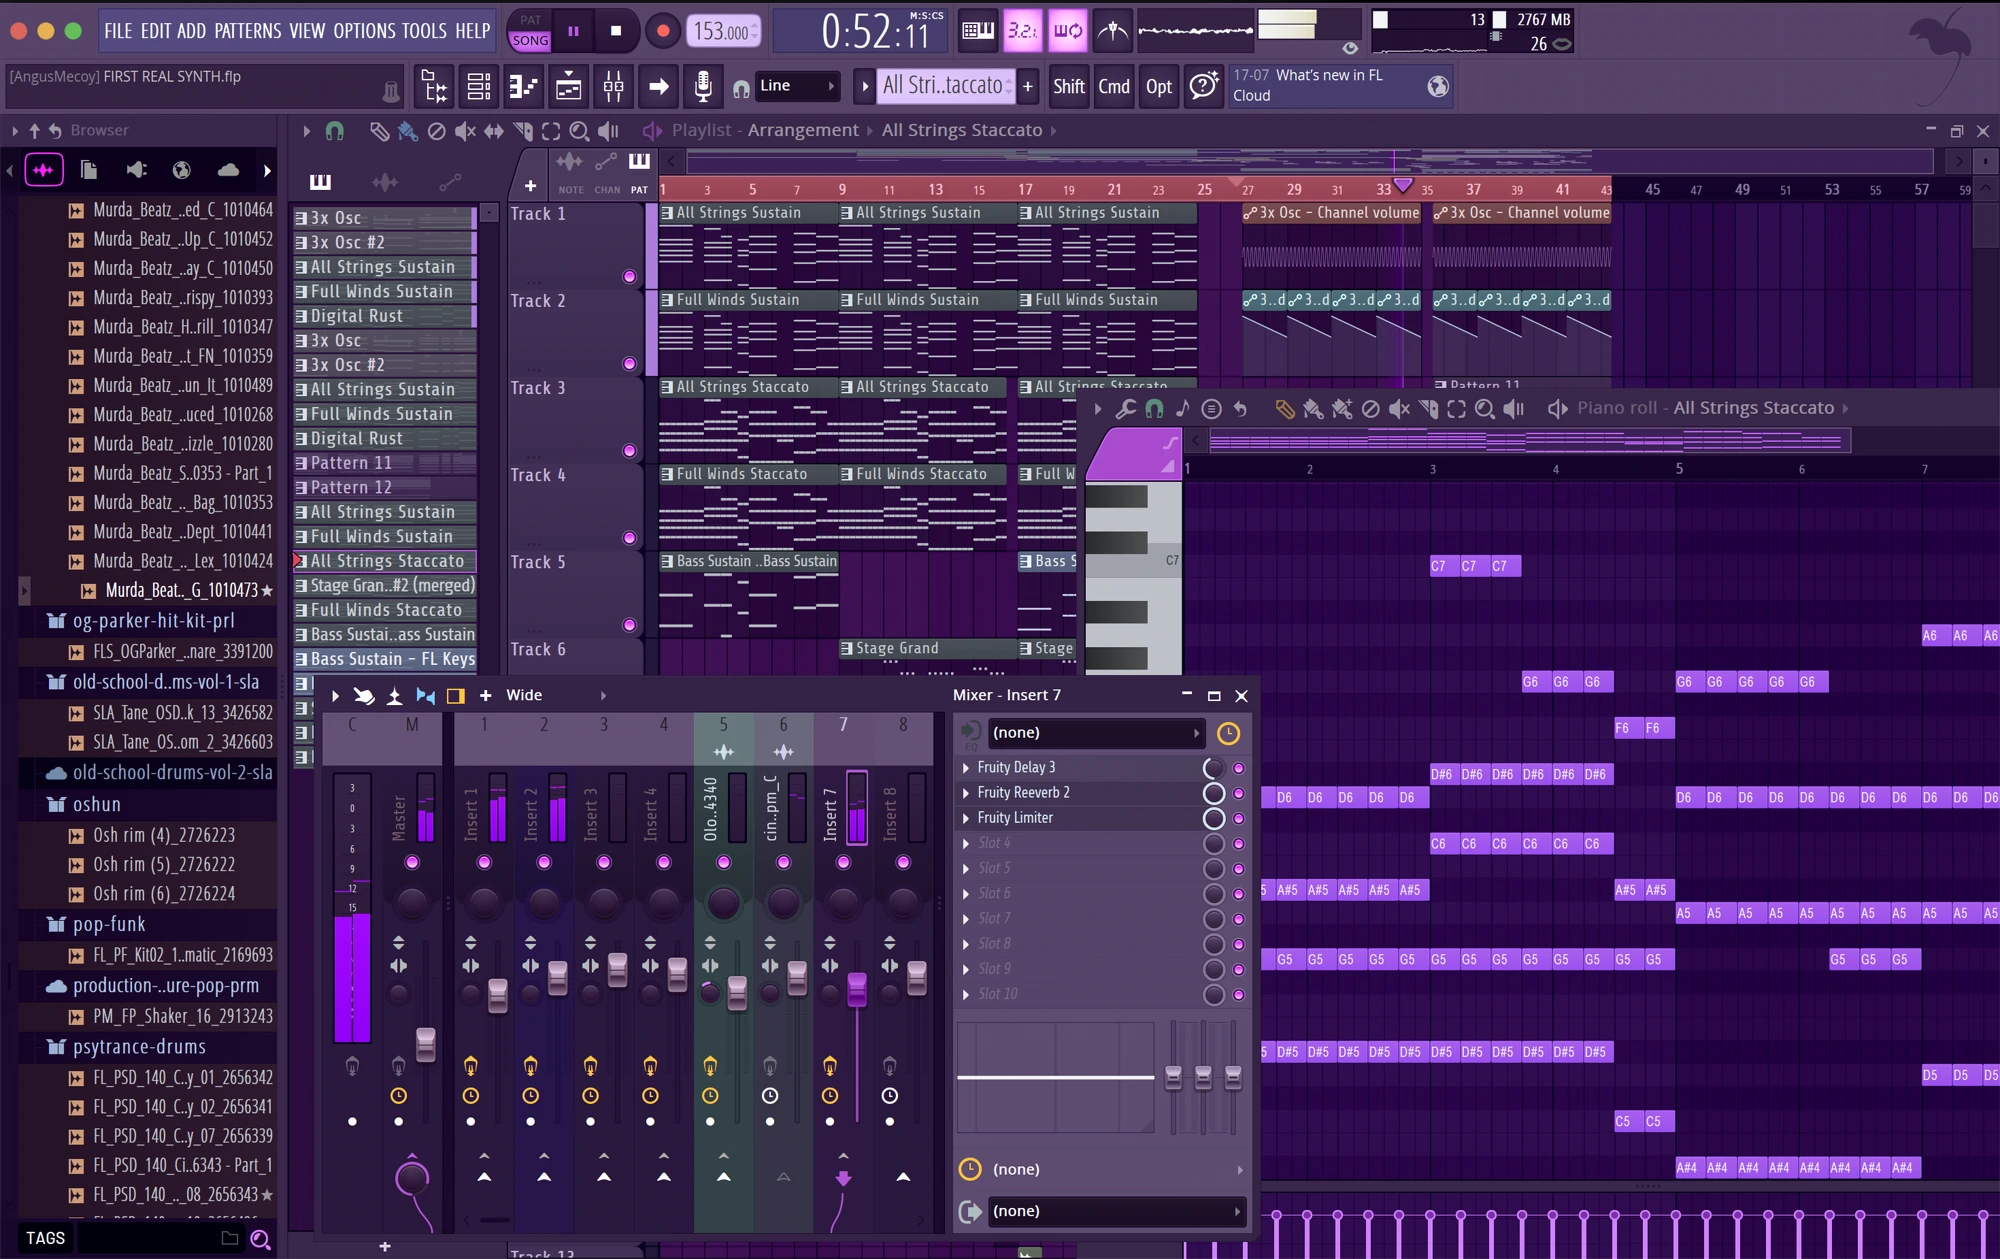Select the Playlist slip tool

[x=494, y=131]
